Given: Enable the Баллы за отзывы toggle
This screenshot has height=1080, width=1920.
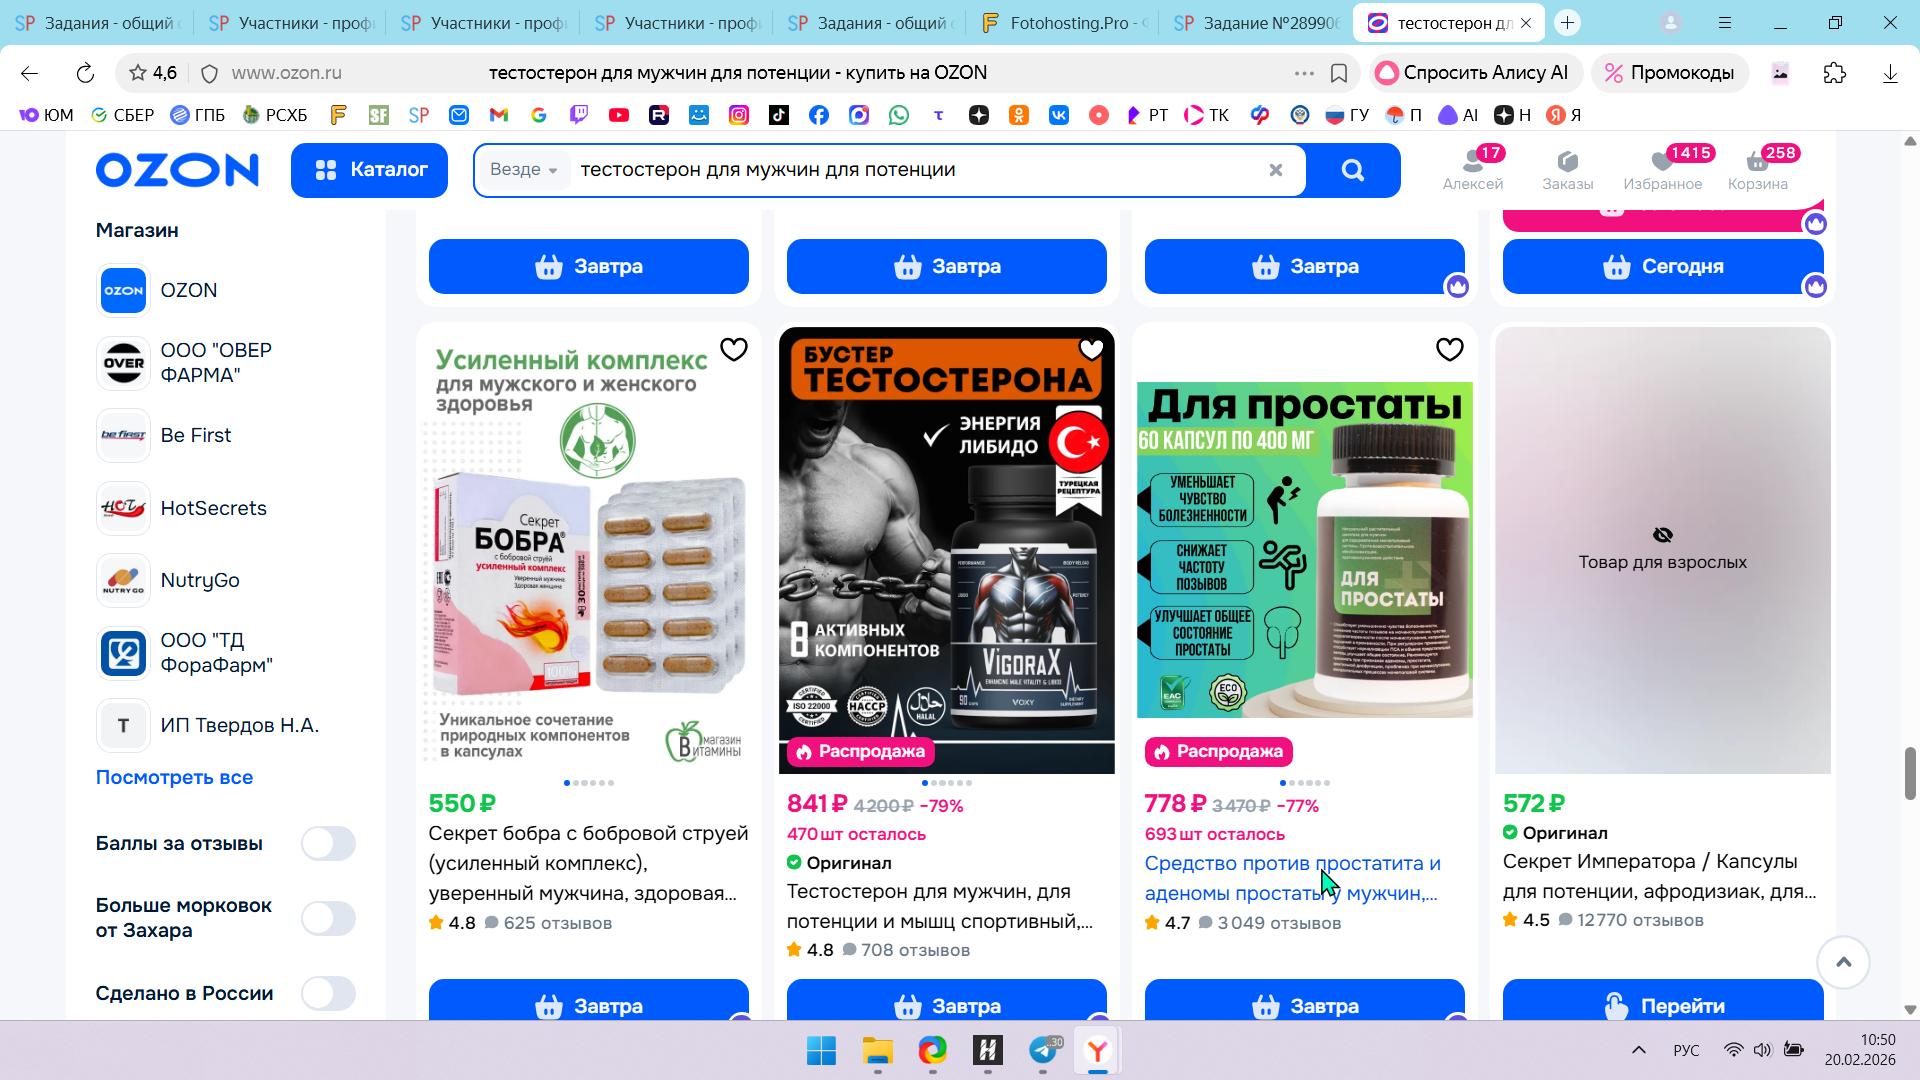Looking at the screenshot, I should coord(328,843).
